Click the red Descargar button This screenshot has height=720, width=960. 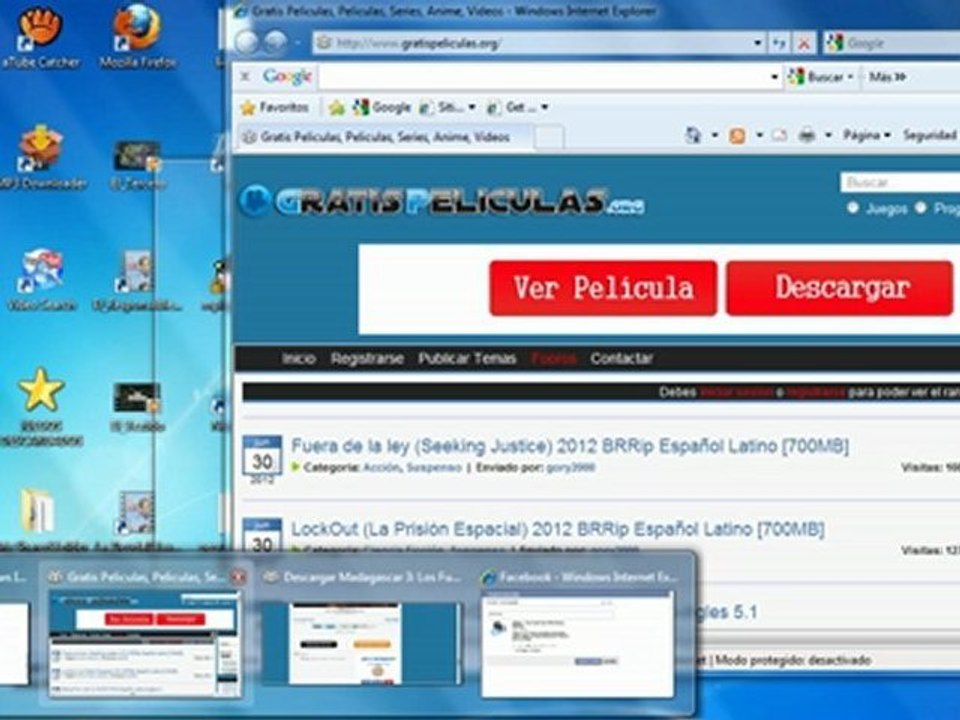[840, 288]
